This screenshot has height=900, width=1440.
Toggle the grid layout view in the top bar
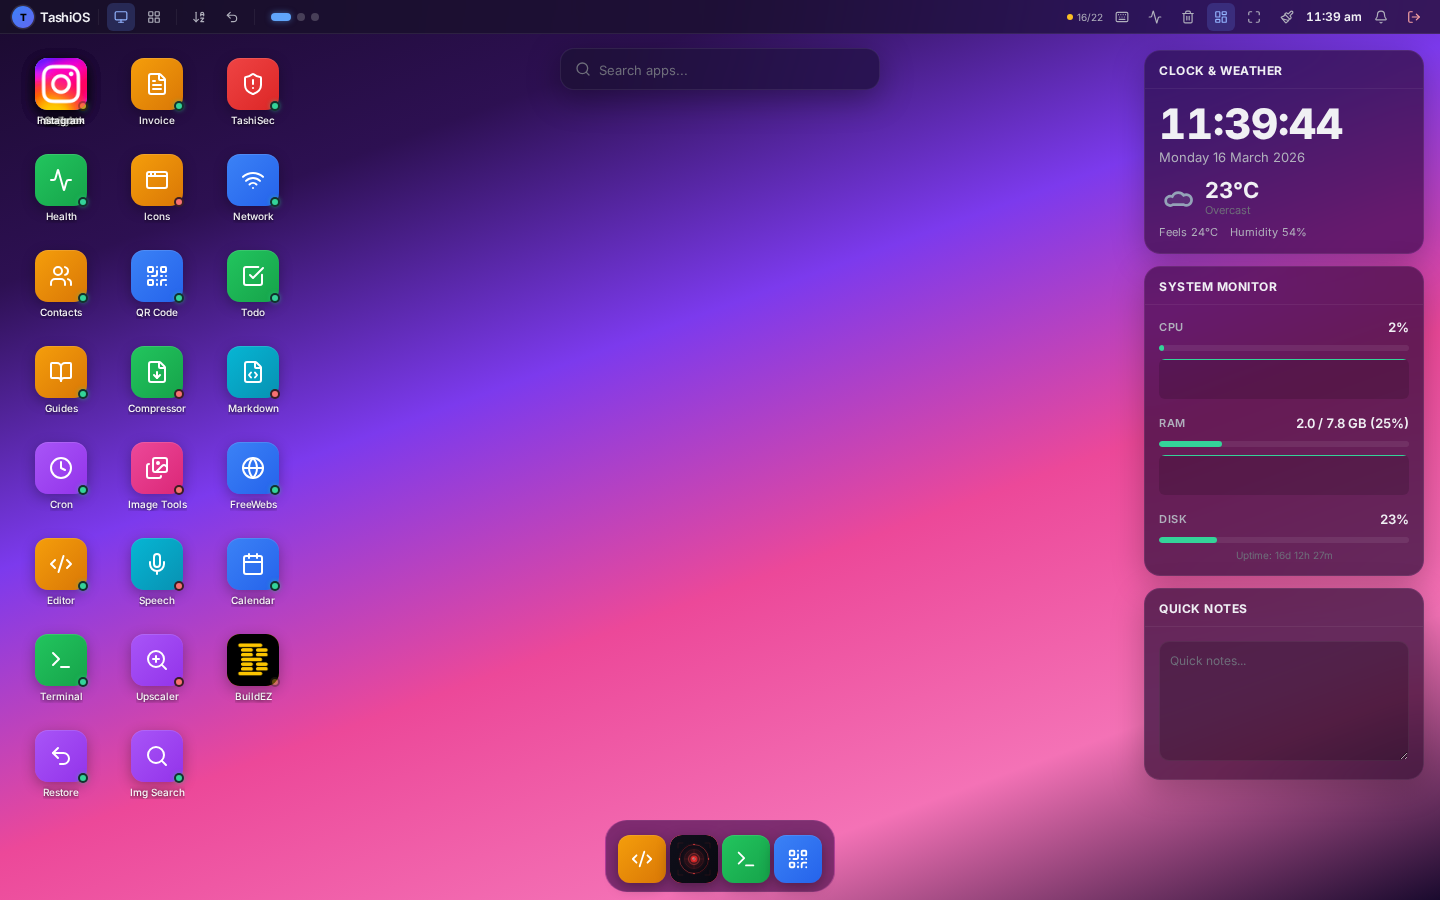[x=1220, y=17]
